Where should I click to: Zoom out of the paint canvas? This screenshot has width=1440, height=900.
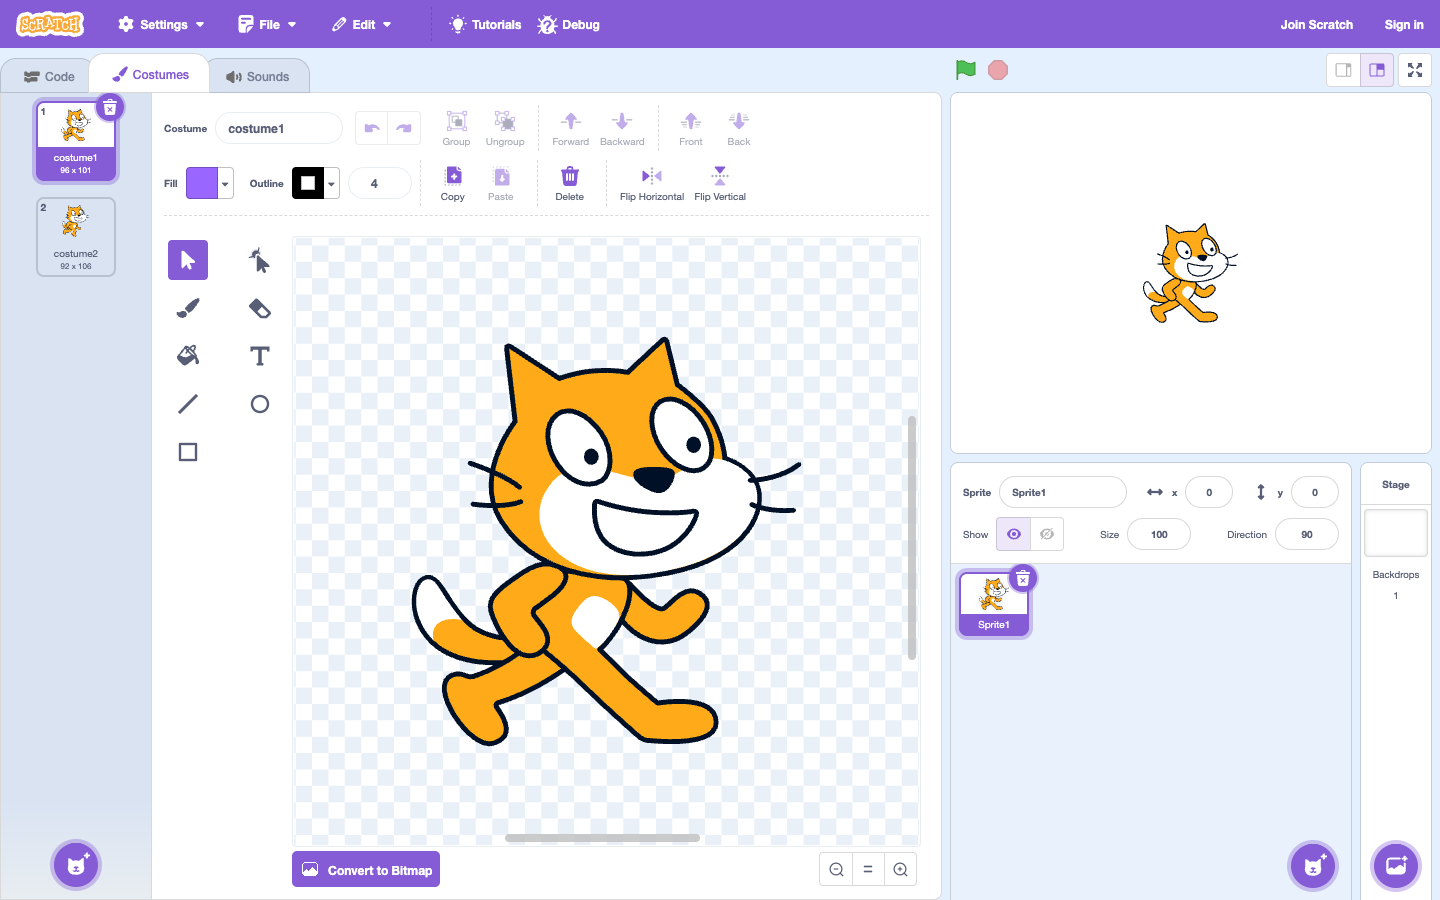(837, 870)
